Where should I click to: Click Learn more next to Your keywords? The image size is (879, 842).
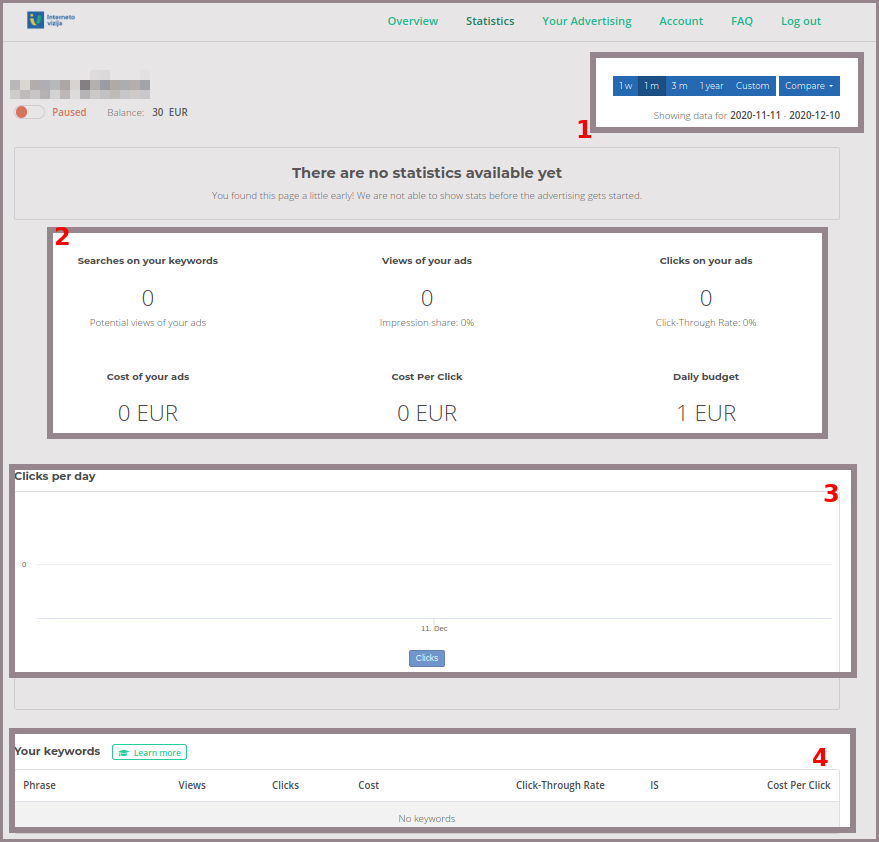click(x=150, y=752)
